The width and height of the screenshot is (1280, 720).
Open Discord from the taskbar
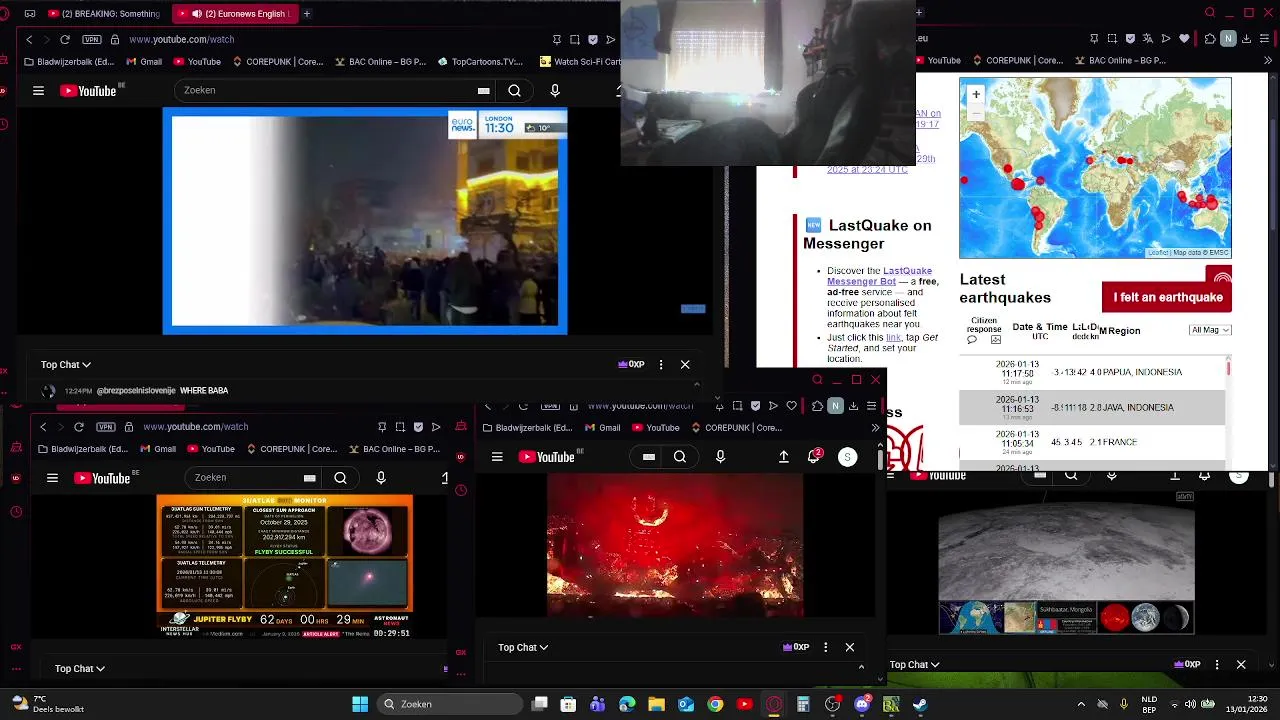point(862,704)
